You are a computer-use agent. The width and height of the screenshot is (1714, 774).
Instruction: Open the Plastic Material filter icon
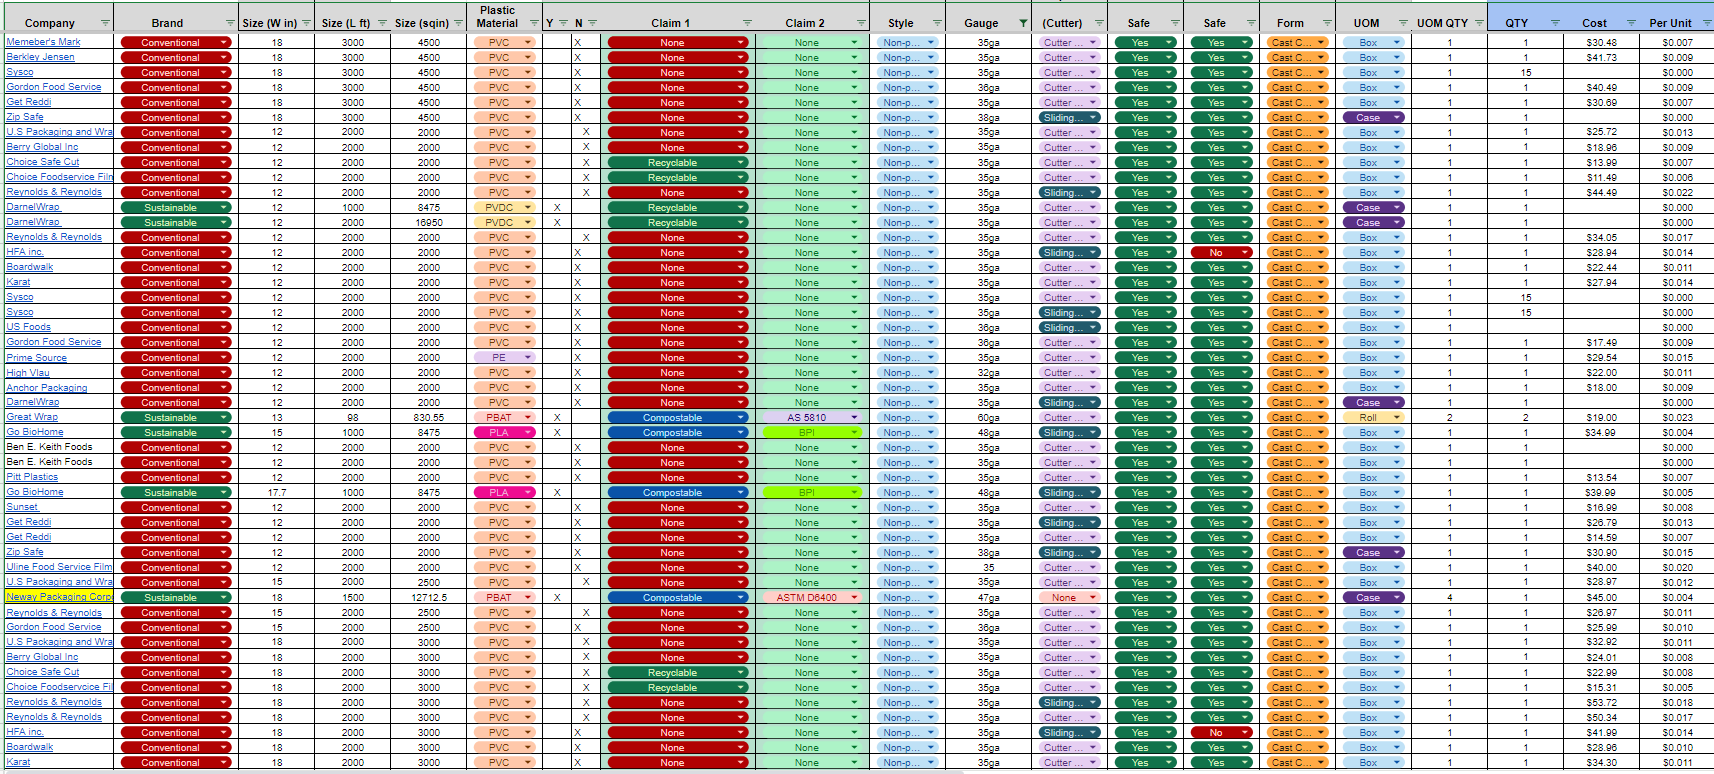534,23
